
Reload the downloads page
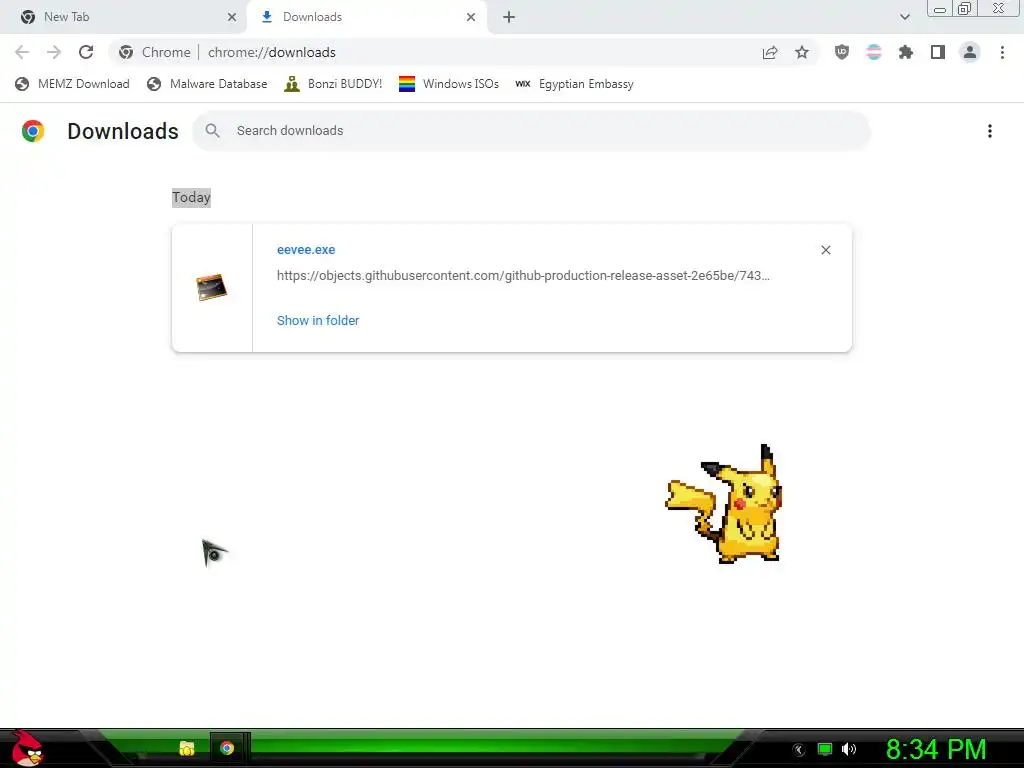86,52
